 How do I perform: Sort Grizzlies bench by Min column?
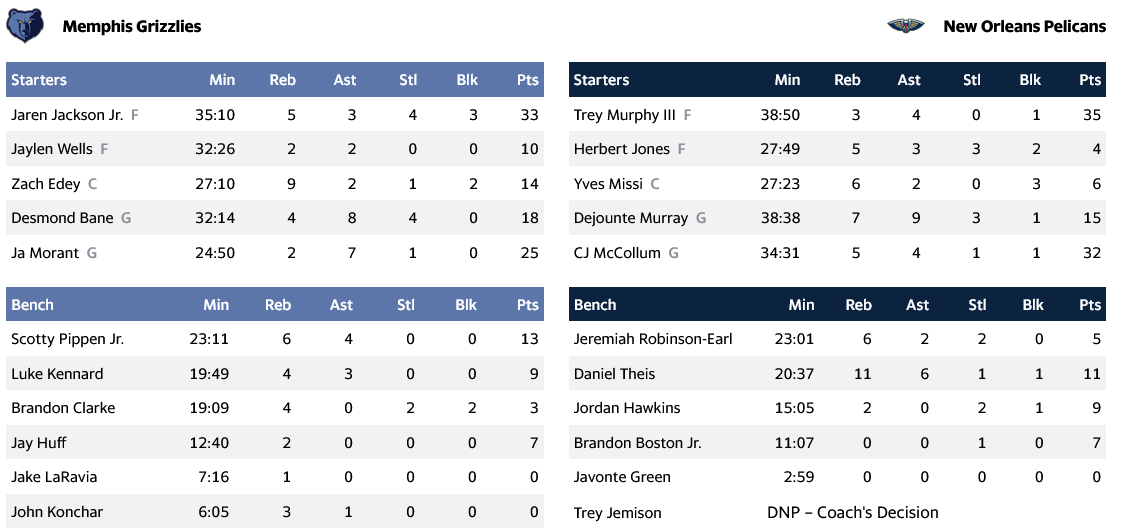(x=216, y=305)
